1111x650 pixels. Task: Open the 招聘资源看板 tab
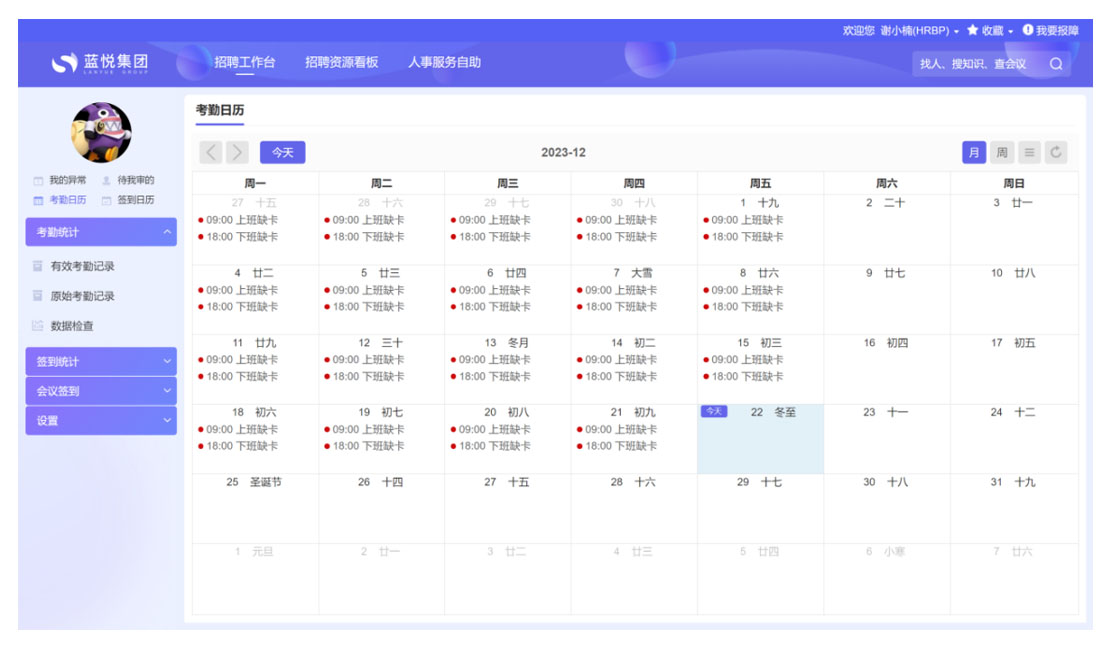(x=341, y=62)
